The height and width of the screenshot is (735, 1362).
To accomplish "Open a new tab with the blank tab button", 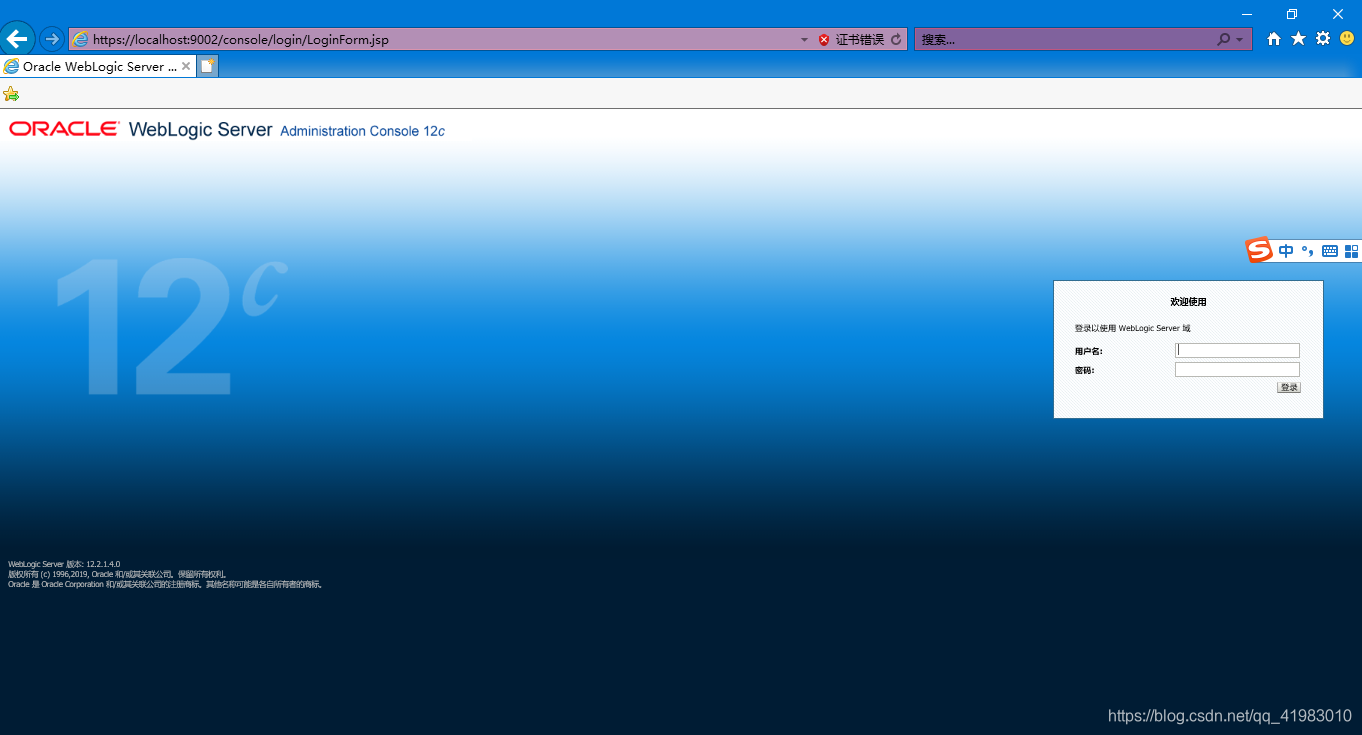I will pyautogui.click(x=207, y=66).
